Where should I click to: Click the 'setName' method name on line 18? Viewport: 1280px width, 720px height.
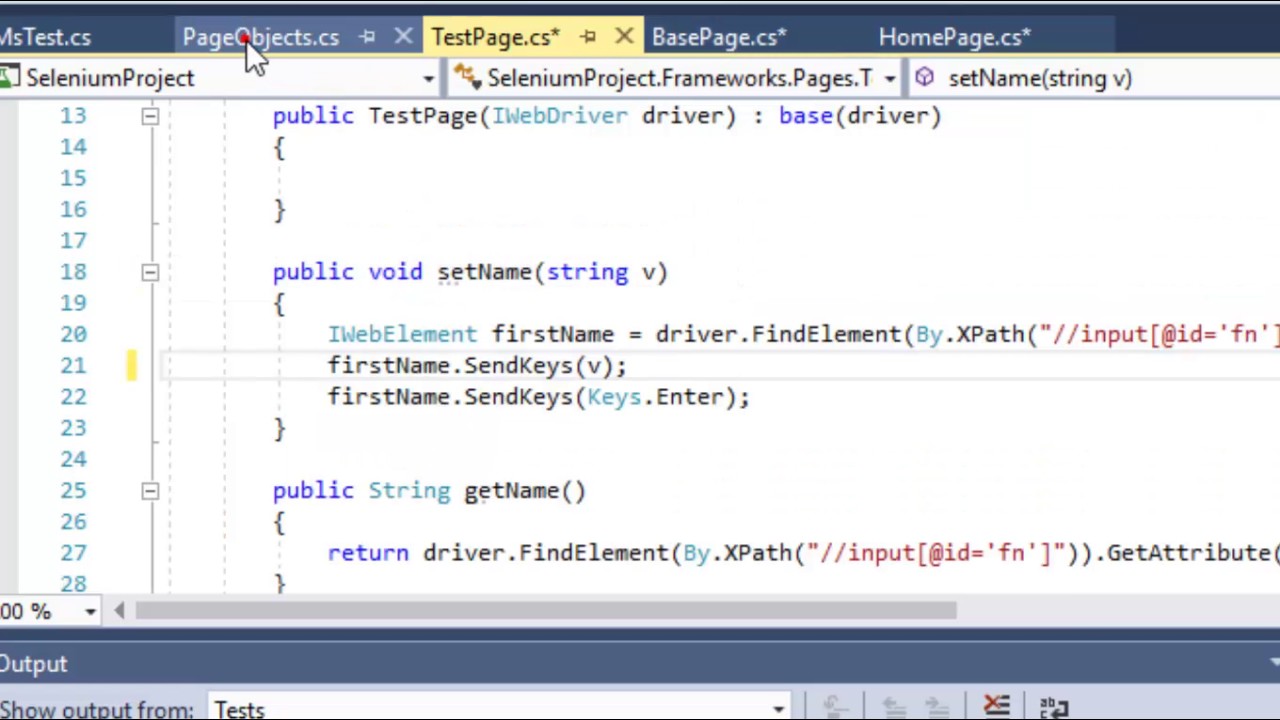(x=484, y=272)
